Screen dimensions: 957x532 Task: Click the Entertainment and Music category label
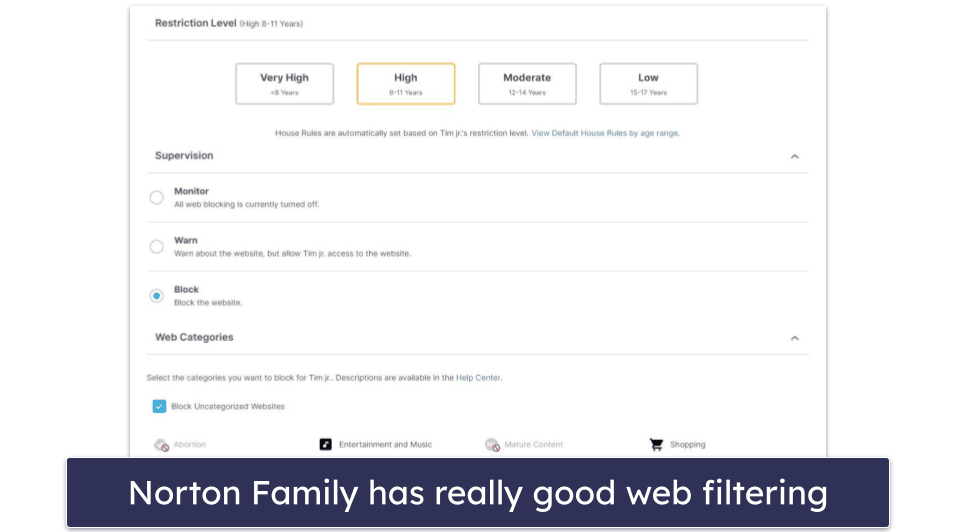pos(385,445)
